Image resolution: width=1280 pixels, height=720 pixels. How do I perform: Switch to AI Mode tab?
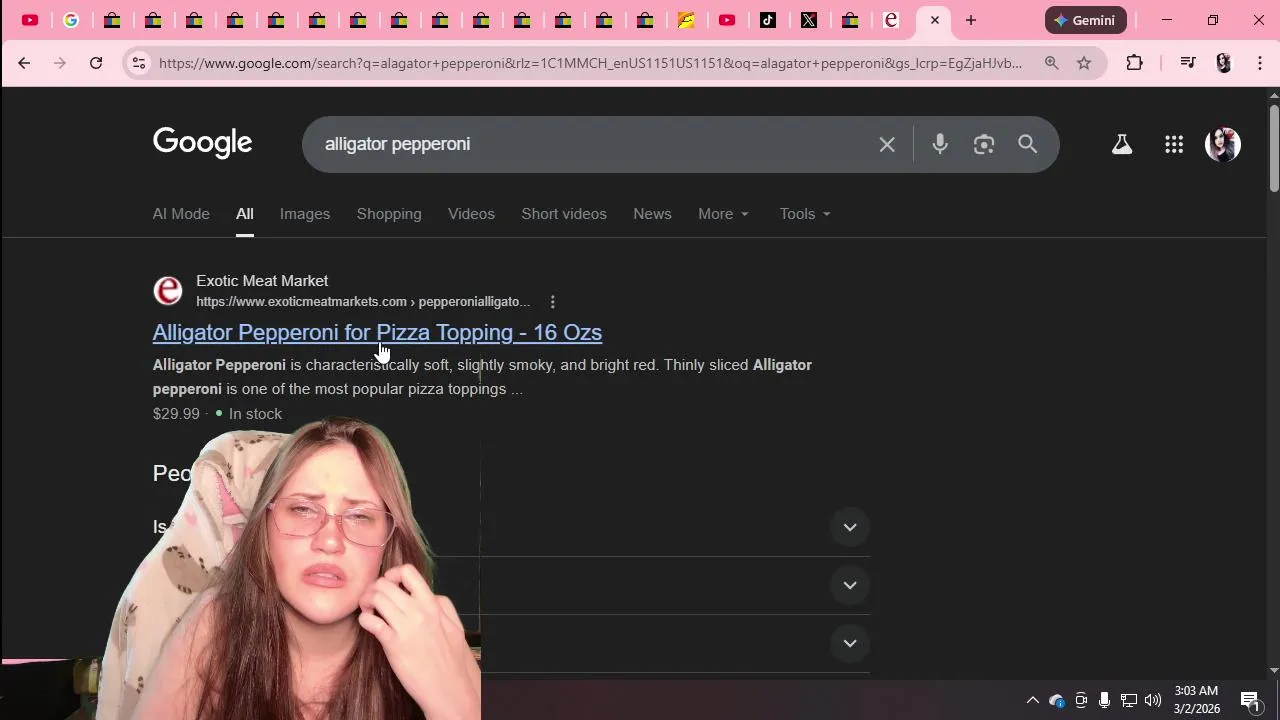(181, 214)
